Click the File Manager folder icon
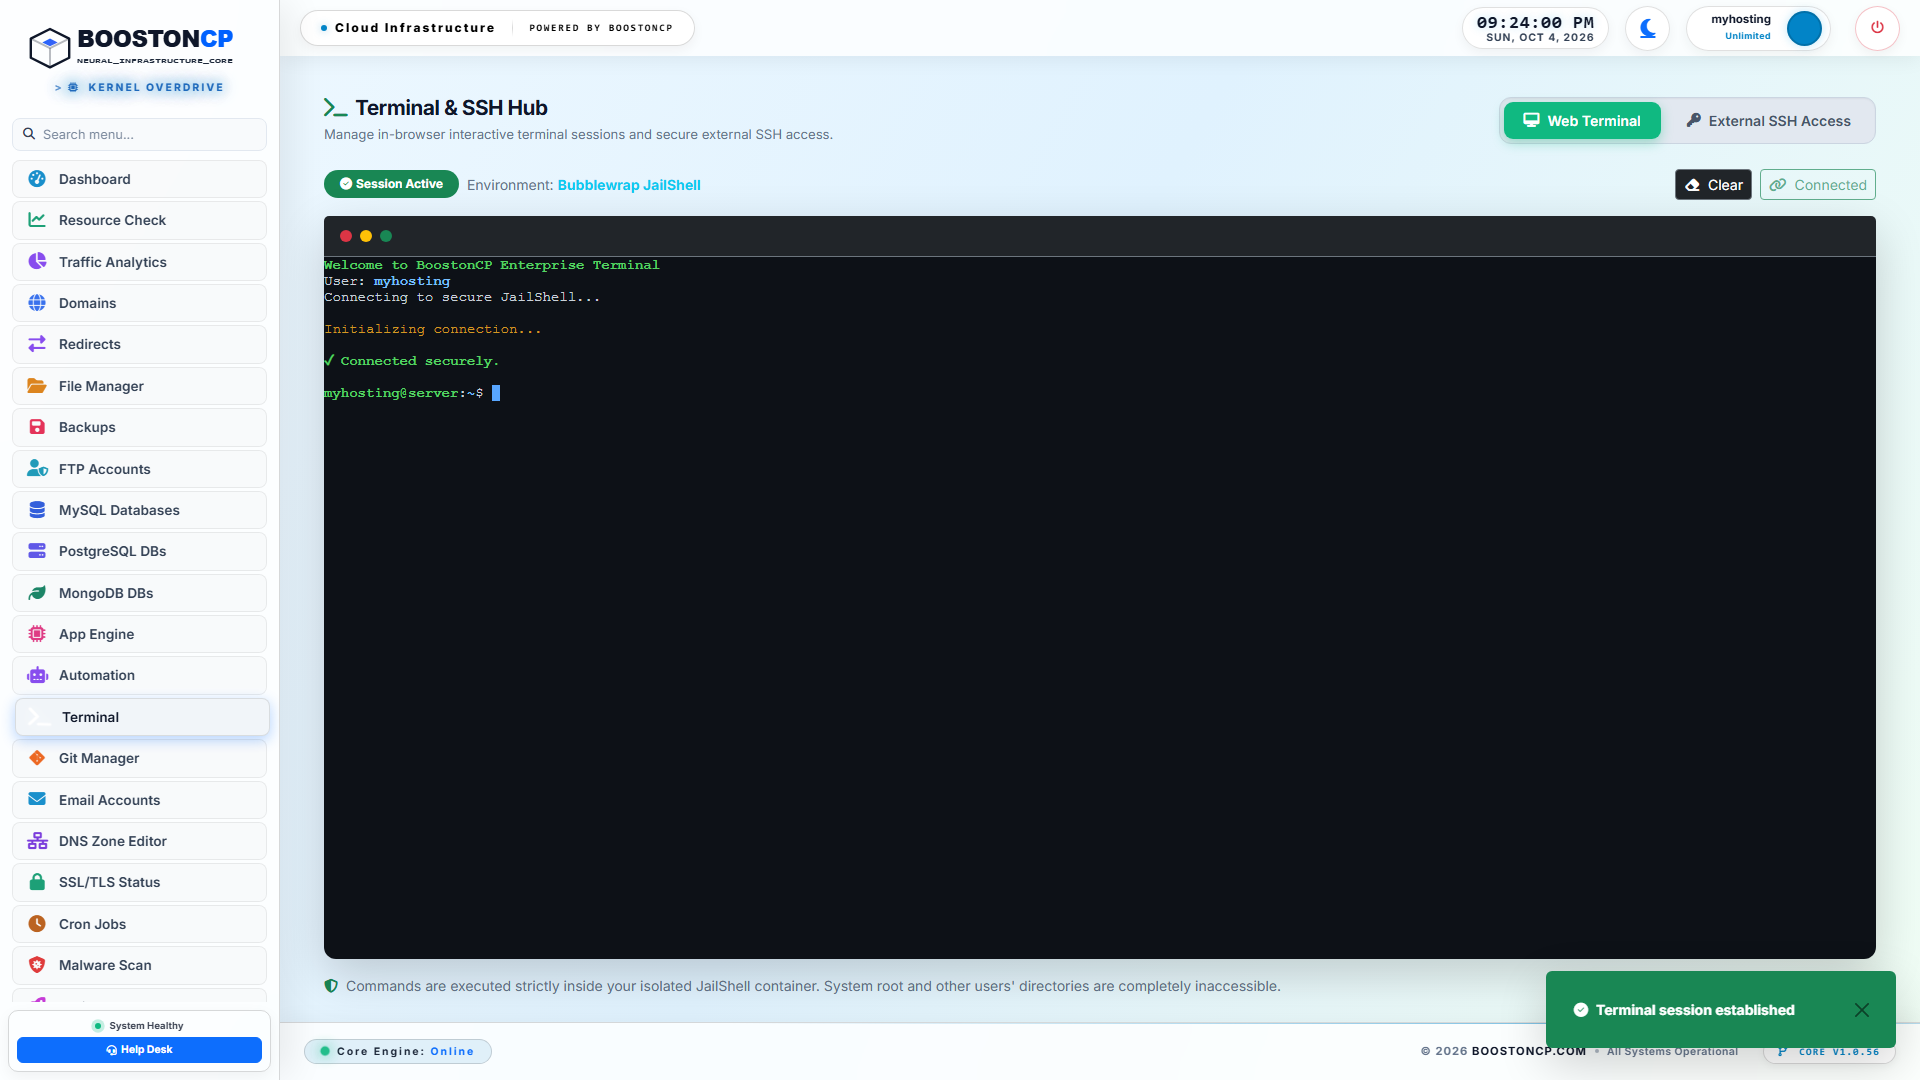 coord(37,386)
